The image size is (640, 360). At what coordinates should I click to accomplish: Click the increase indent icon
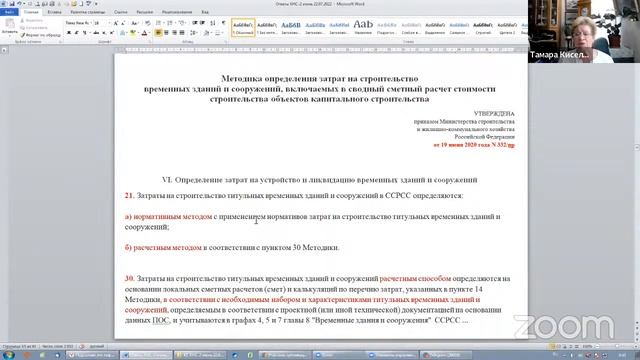(x=202, y=23)
